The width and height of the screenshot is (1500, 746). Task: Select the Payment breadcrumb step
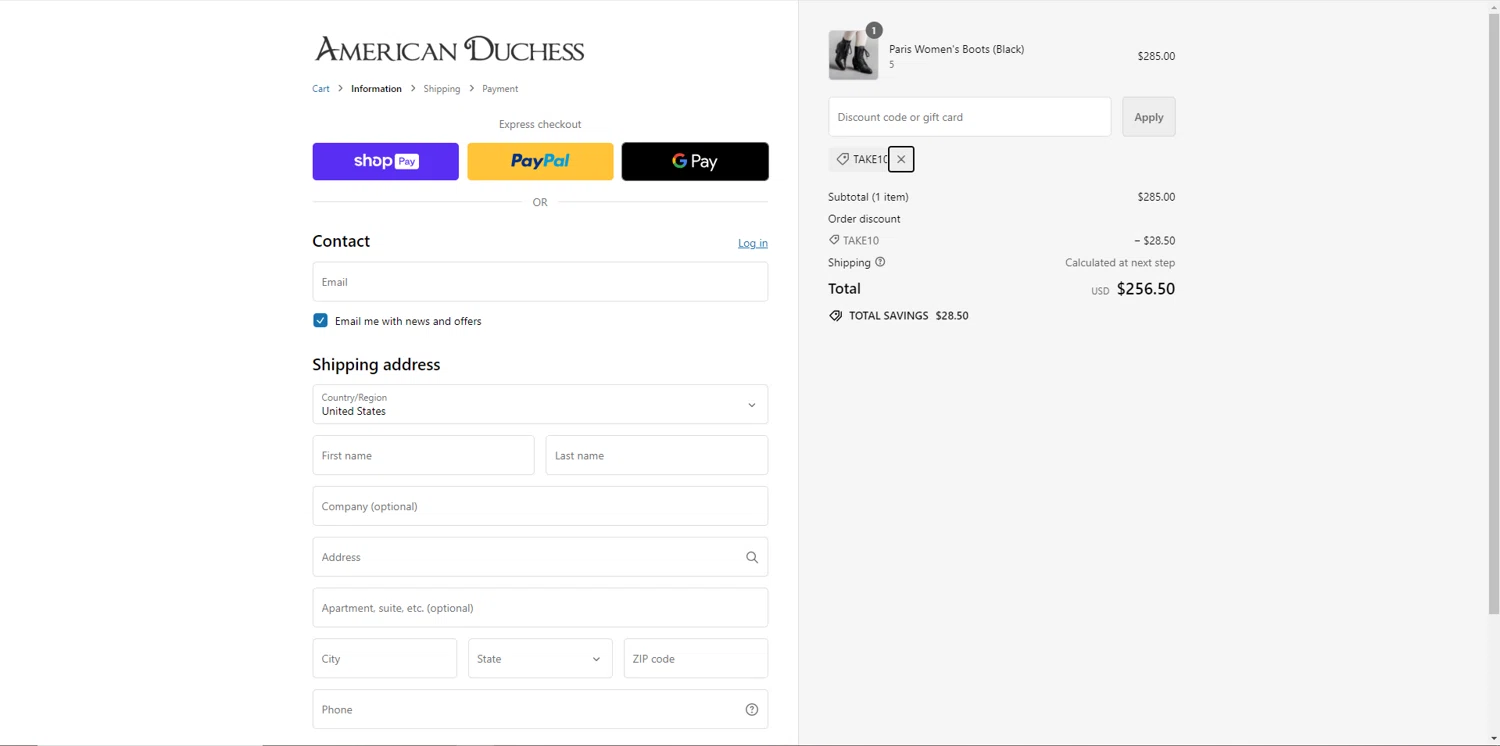[x=500, y=89]
